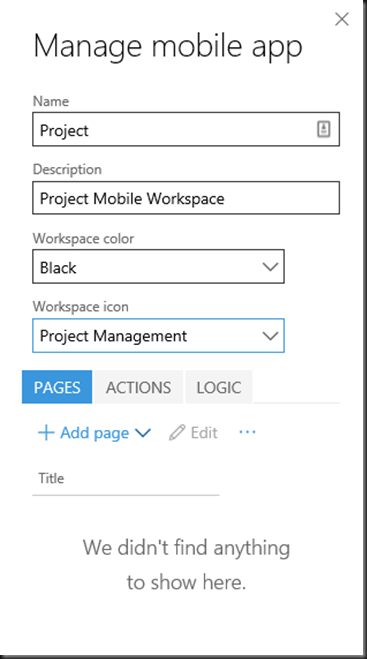Click the Edit button
367x659 pixels.
coord(193,432)
